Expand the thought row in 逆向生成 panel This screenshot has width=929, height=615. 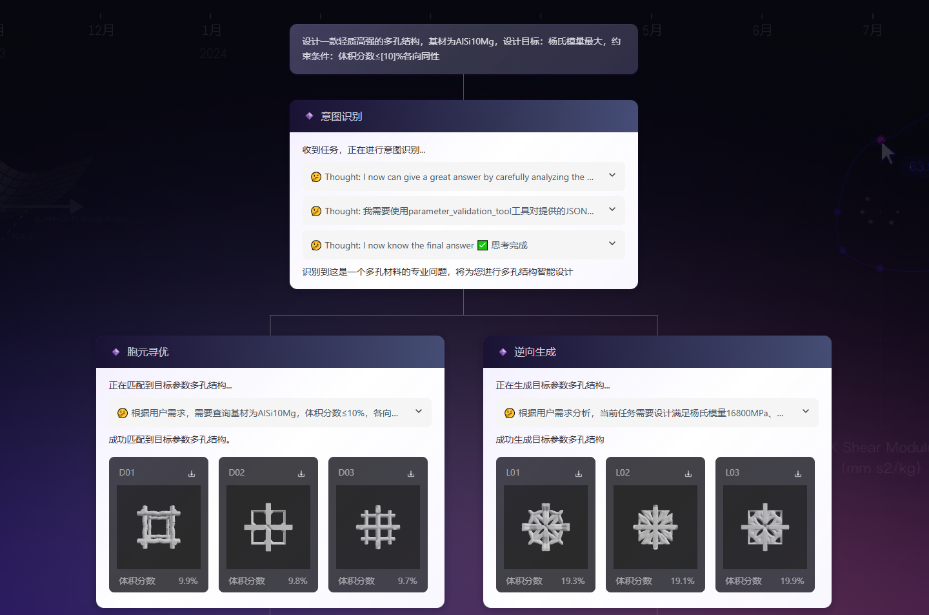pos(804,412)
